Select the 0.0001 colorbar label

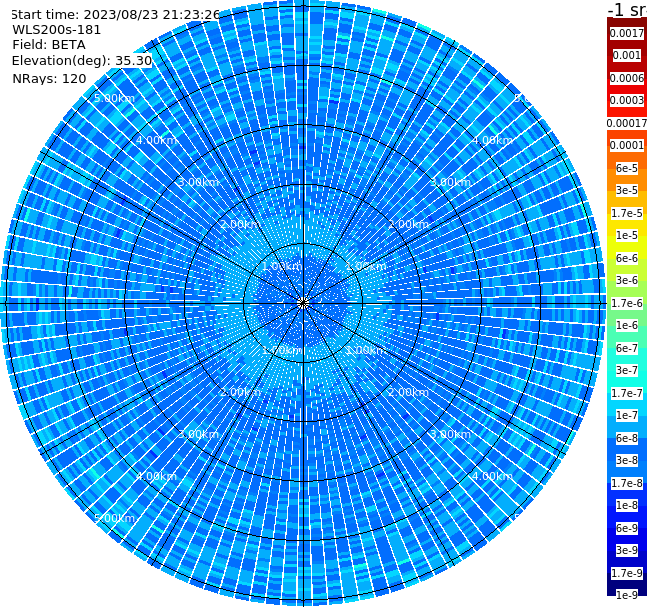click(x=627, y=145)
